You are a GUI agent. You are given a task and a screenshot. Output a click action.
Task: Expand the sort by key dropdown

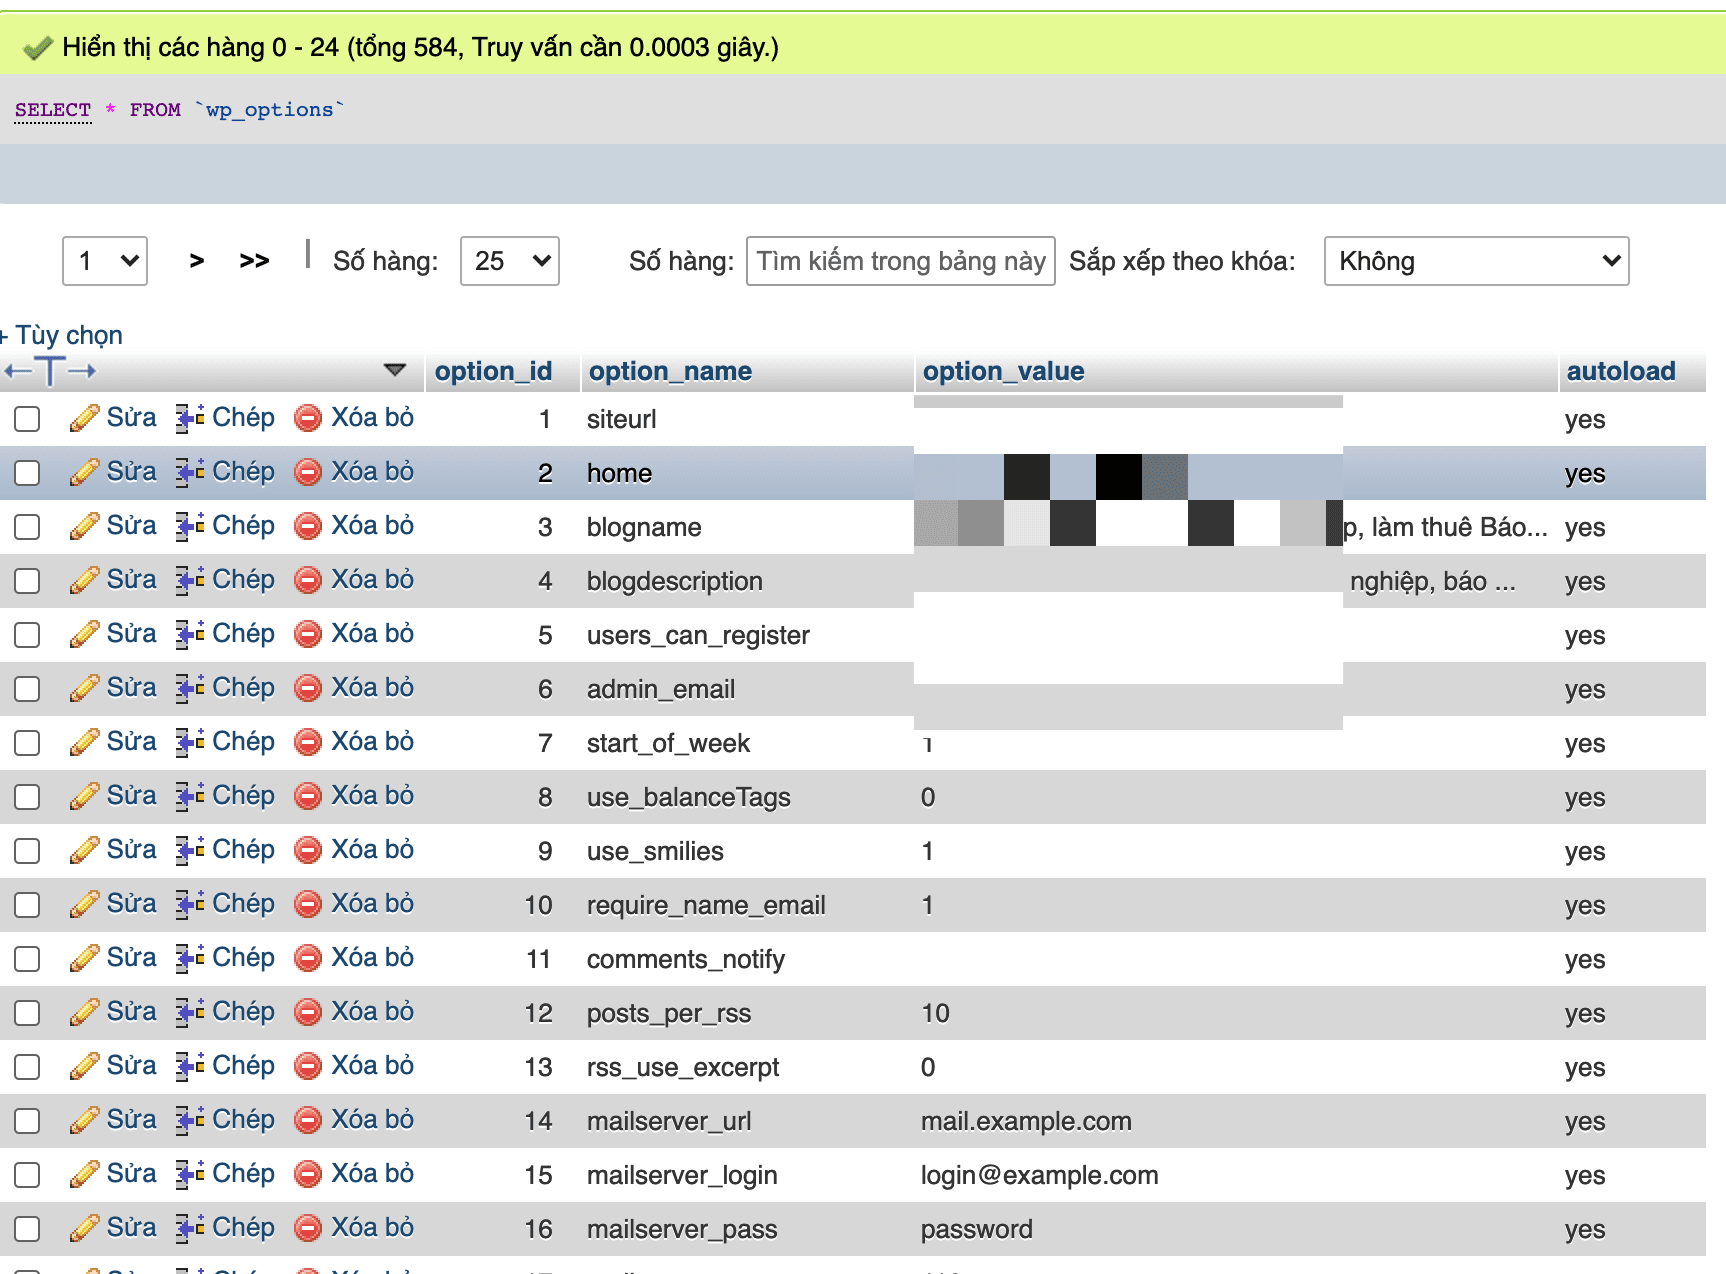[1476, 261]
